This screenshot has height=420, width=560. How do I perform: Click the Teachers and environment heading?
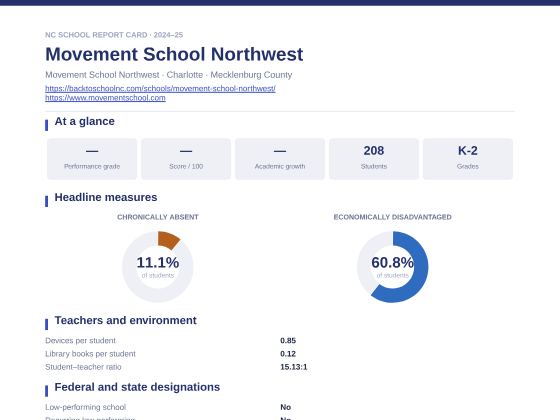(125, 320)
